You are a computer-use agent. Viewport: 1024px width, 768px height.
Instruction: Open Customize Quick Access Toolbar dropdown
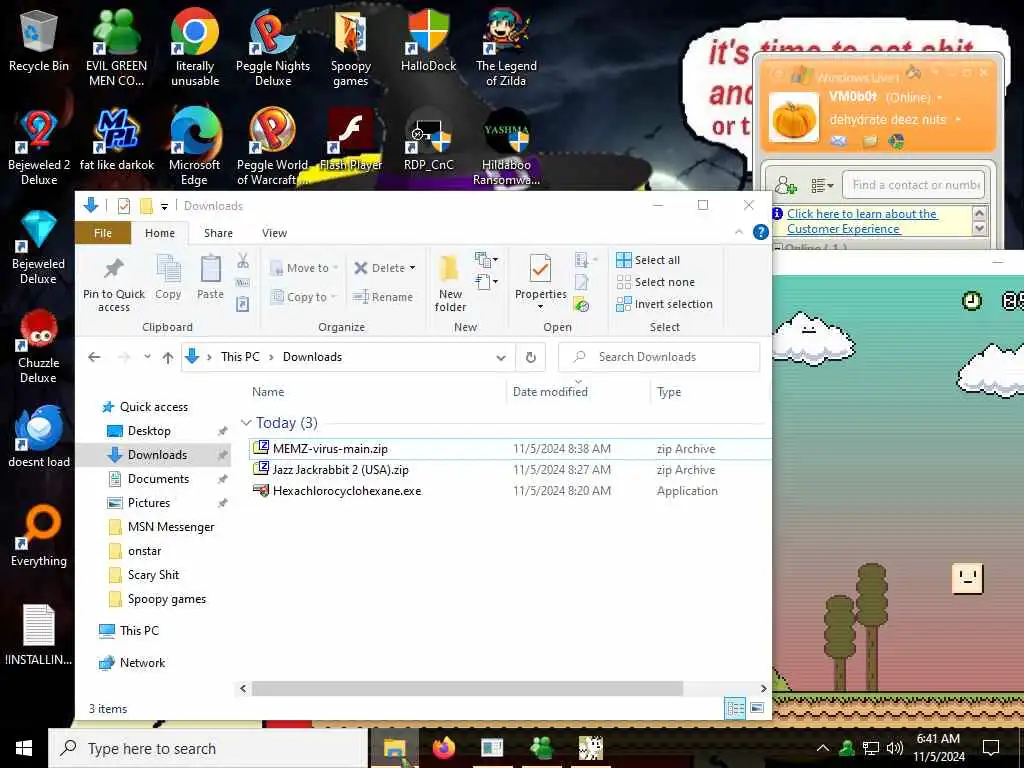click(165, 206)
